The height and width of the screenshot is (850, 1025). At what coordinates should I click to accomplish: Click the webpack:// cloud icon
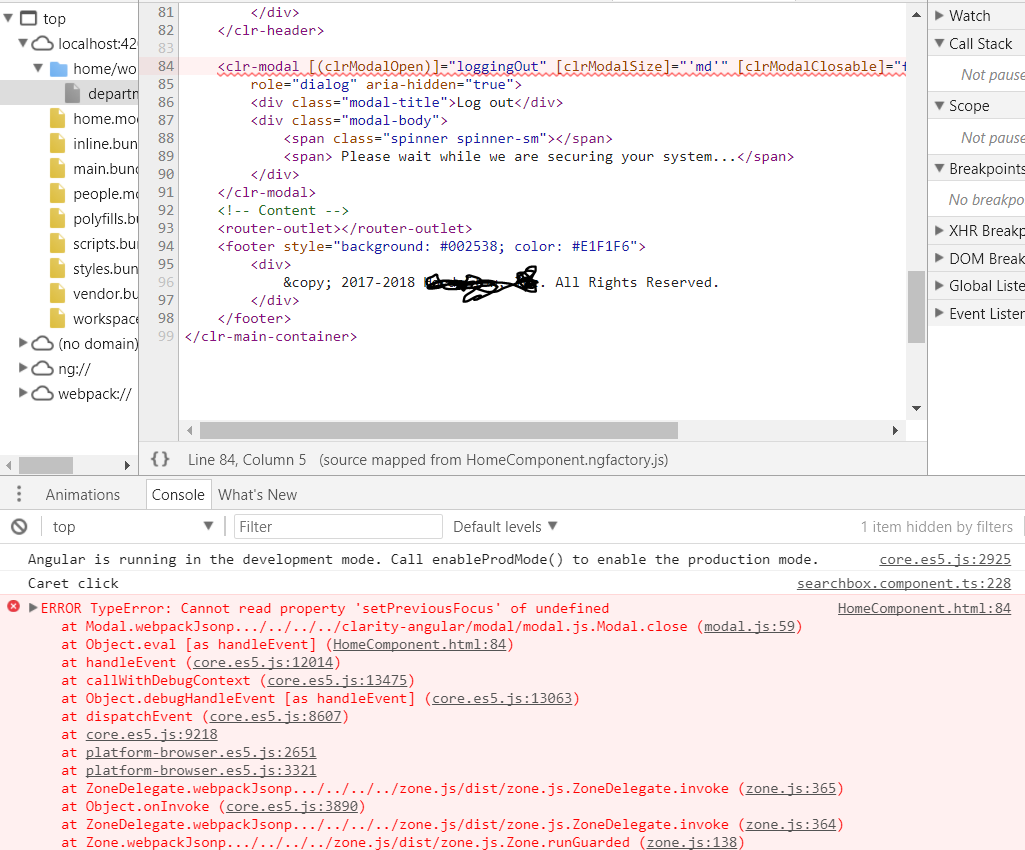coord(42,393)
